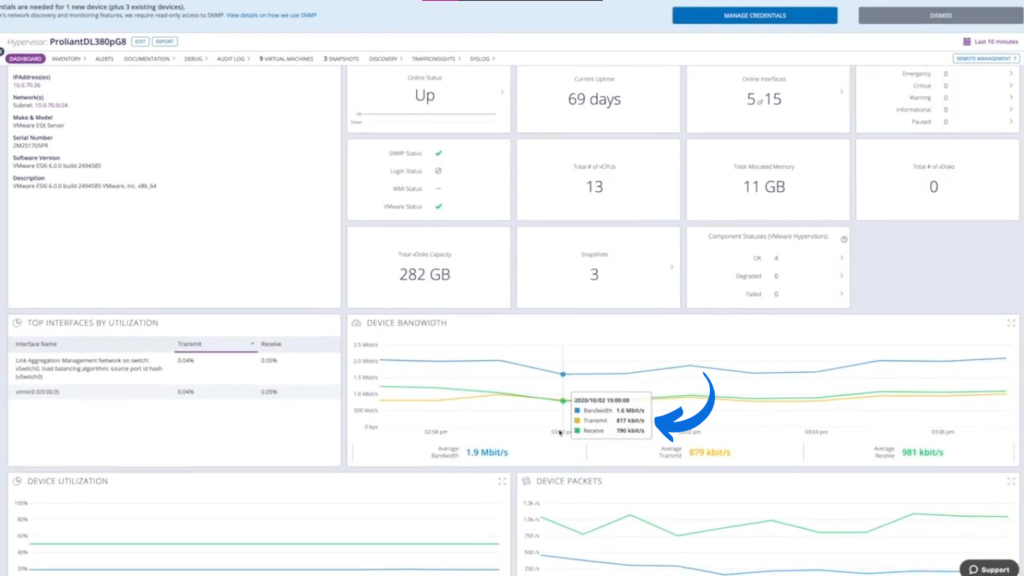
Task: Click the Login Status disabled icon
Action: [x=438, y=171]
